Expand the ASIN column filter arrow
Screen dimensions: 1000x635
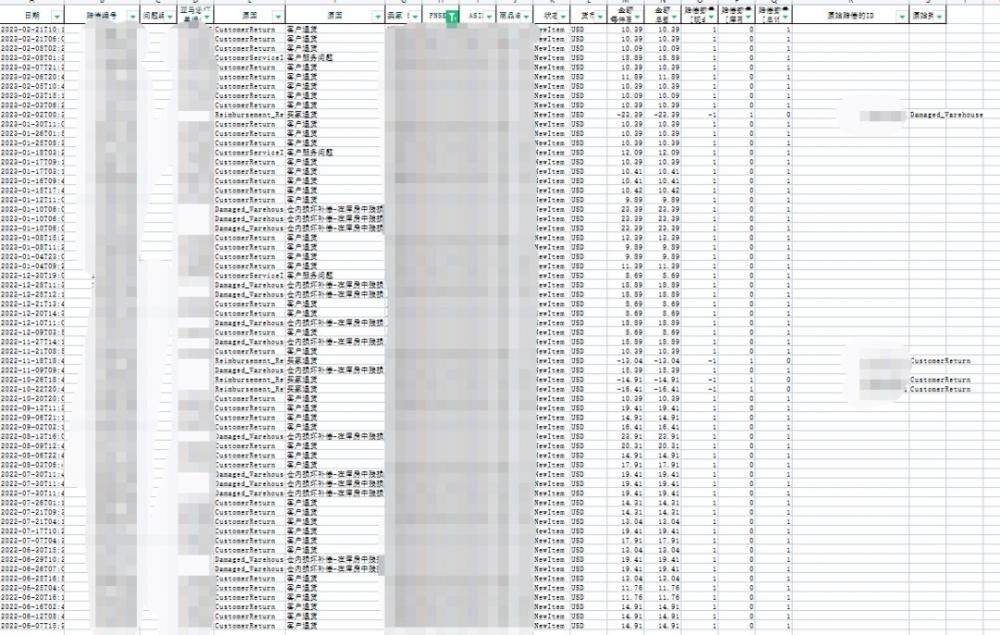490,17
